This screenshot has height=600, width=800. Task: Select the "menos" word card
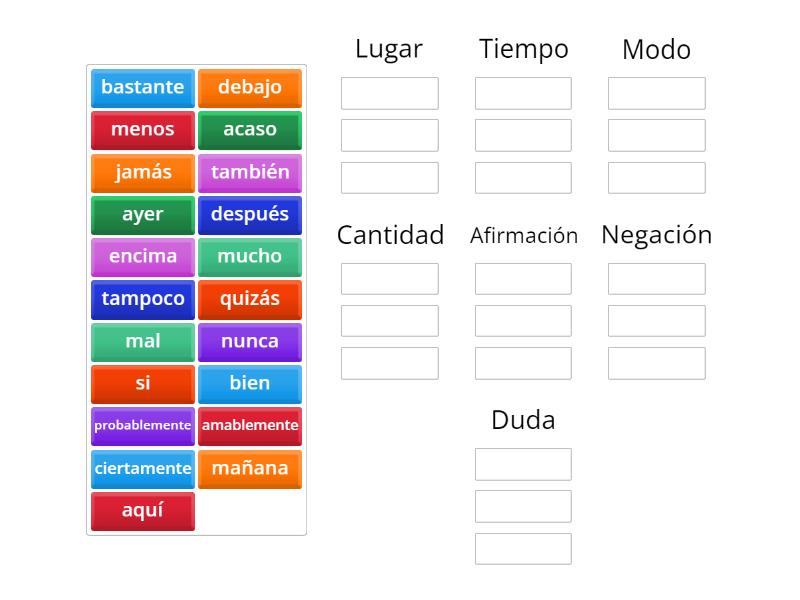[x=142, y=130]
